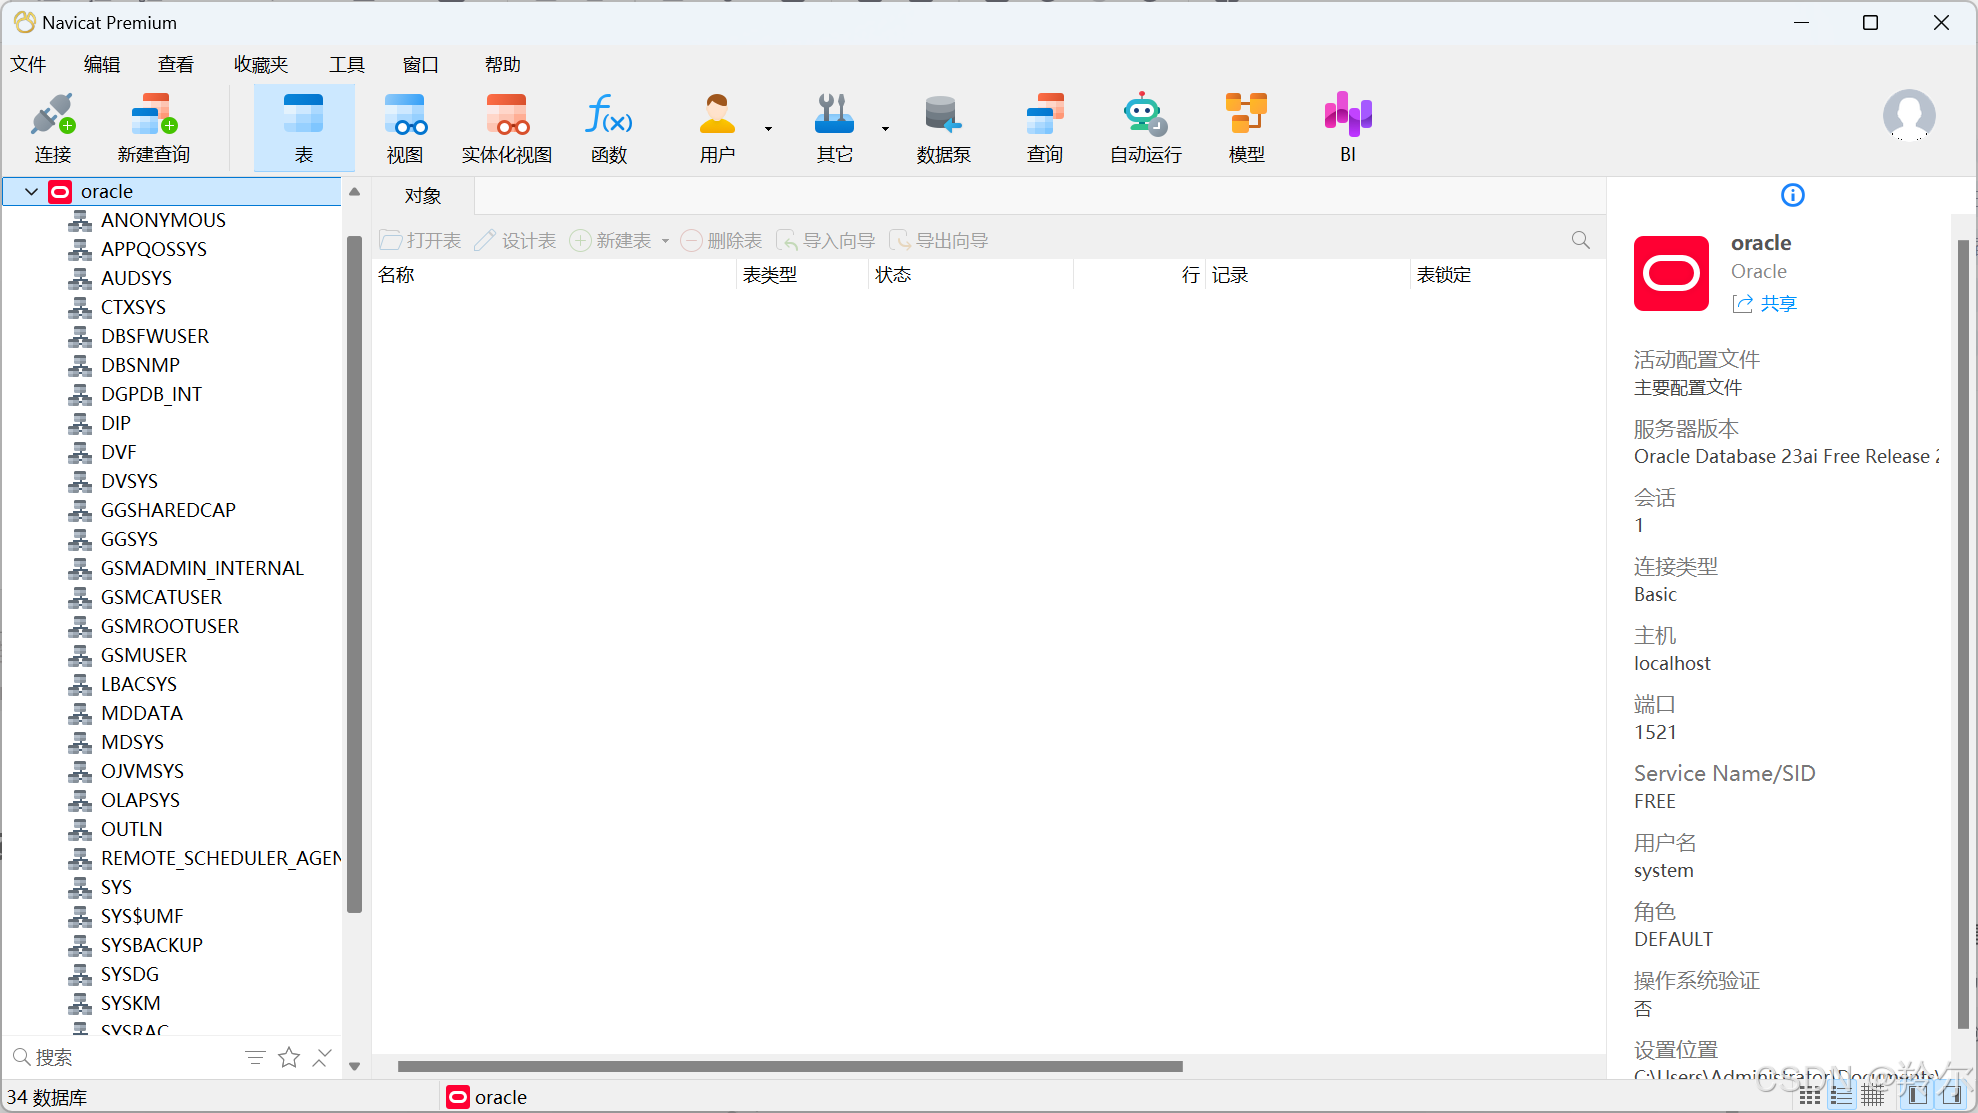Image resolution: width=1978 pixels, height=1113 pixels.
Task: Select the 视图 views icon
Action: (405, 128)
